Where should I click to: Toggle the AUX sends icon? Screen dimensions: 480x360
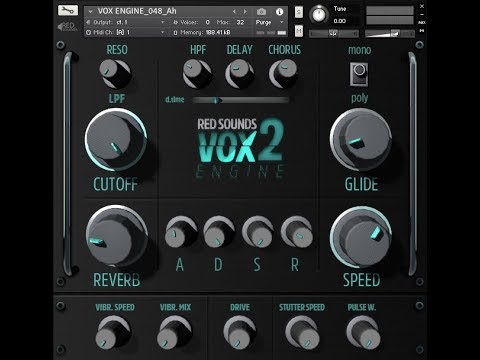pos(422,22)
